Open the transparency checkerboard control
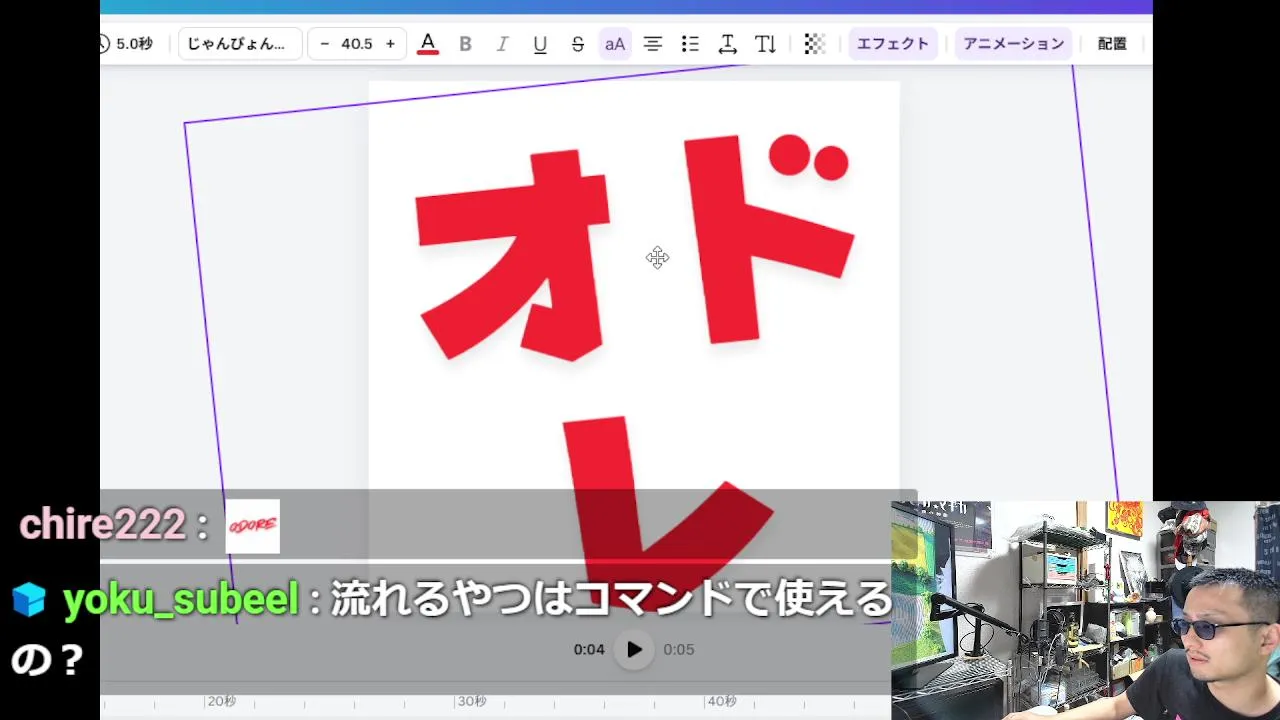The image size is (1280, 720). coord(815,44)
